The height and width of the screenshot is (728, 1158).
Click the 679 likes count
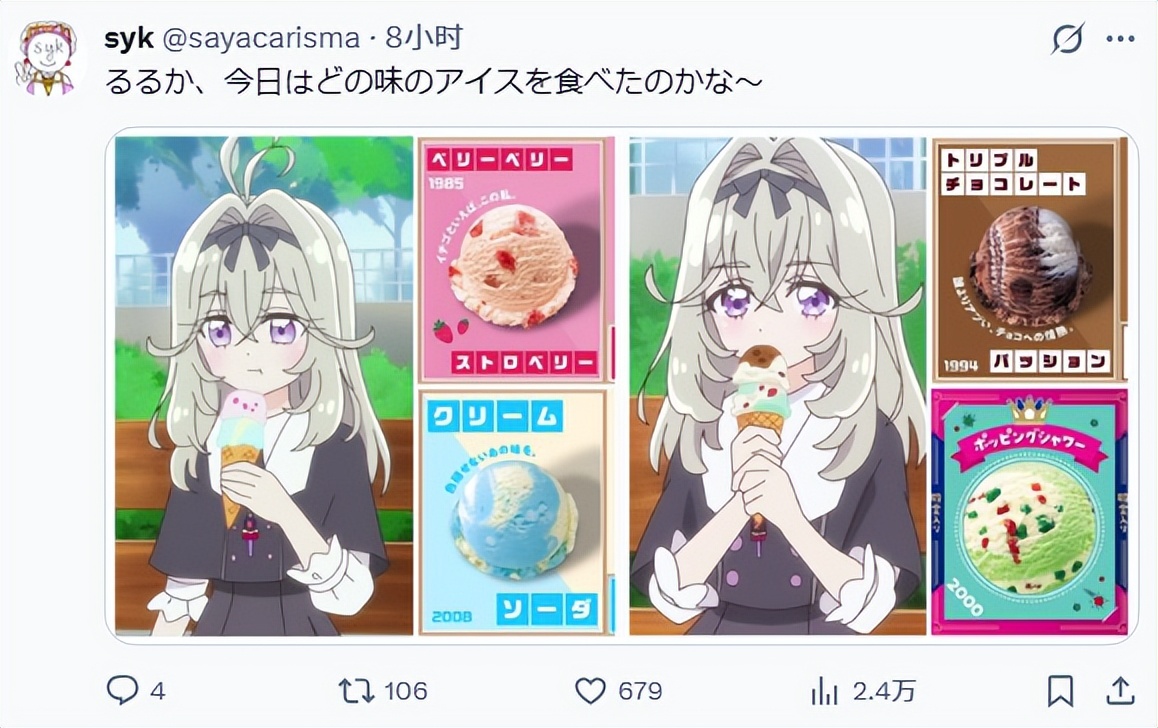[640, 691]
